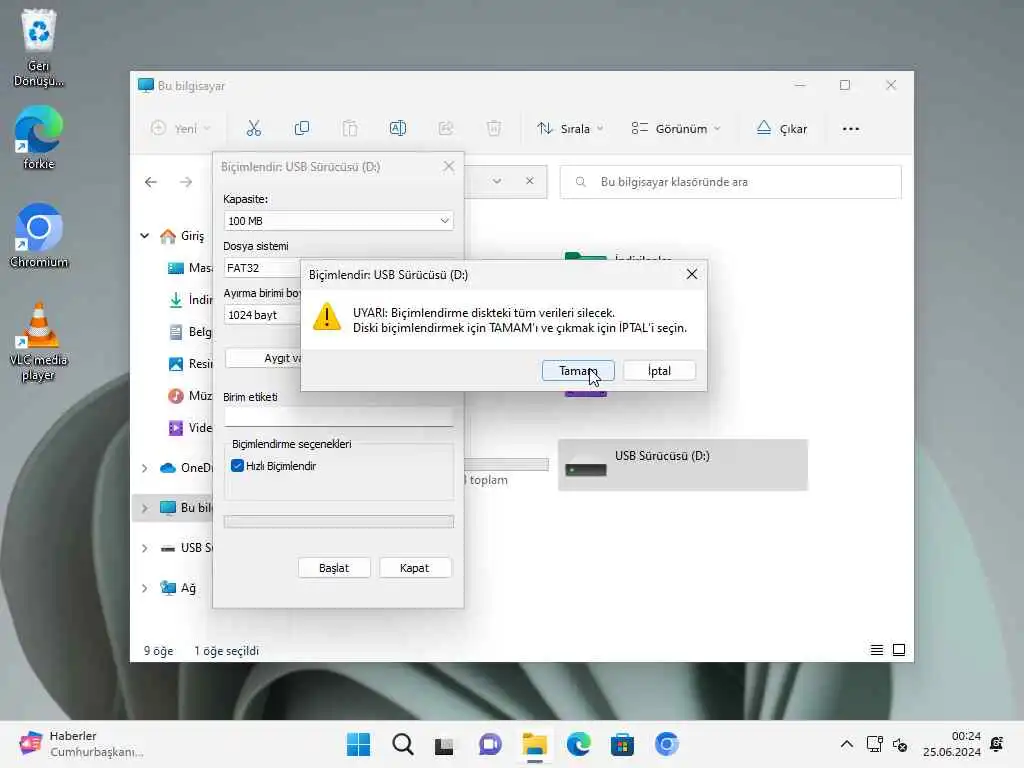Screen dimensions: 1024x768
Task: Open the Geri Dönüşüm recycle bin icon
Action: 39,47
